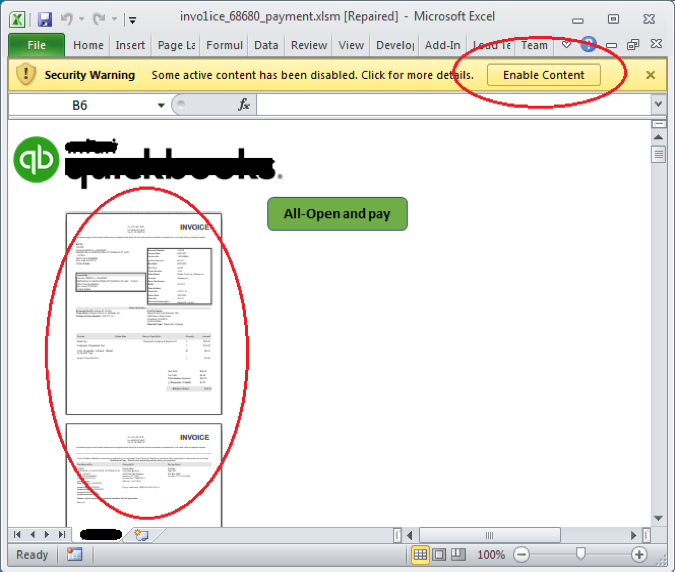Click the All-Open and pay button
The height and width of the screenshot is (572, 675).
[337, 213]
